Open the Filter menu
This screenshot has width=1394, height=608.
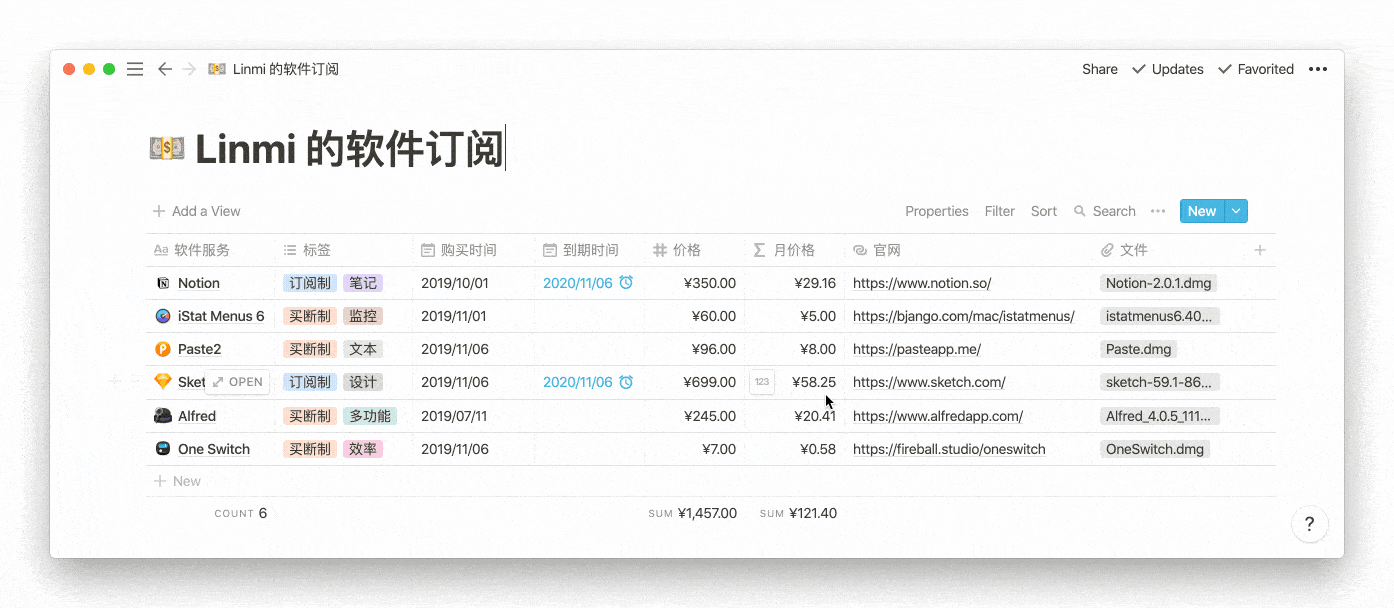1000,211
